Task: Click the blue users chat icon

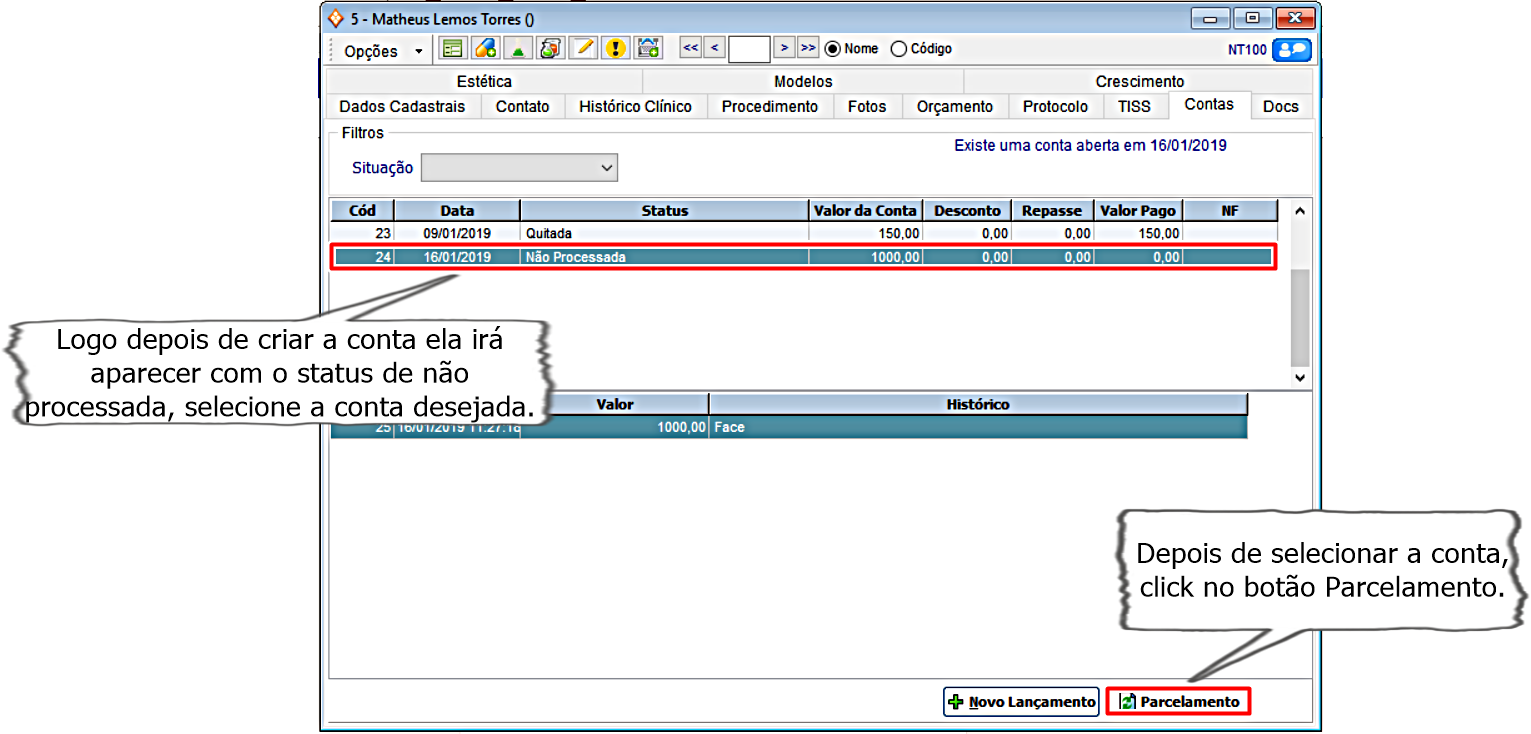Action: coord(1291,49)
